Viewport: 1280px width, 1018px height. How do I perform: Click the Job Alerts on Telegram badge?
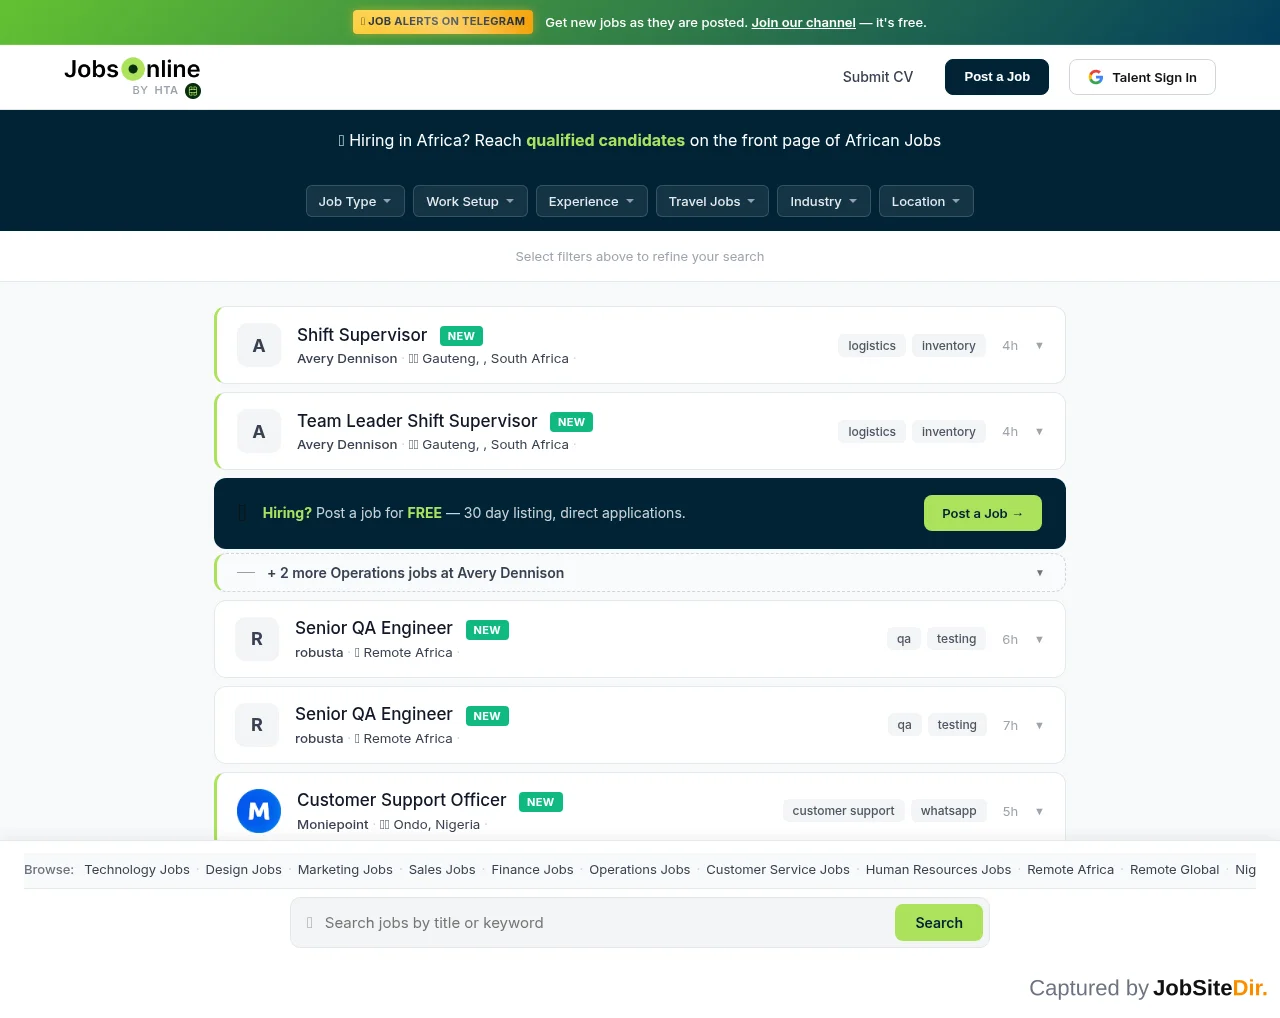[443, 22]
